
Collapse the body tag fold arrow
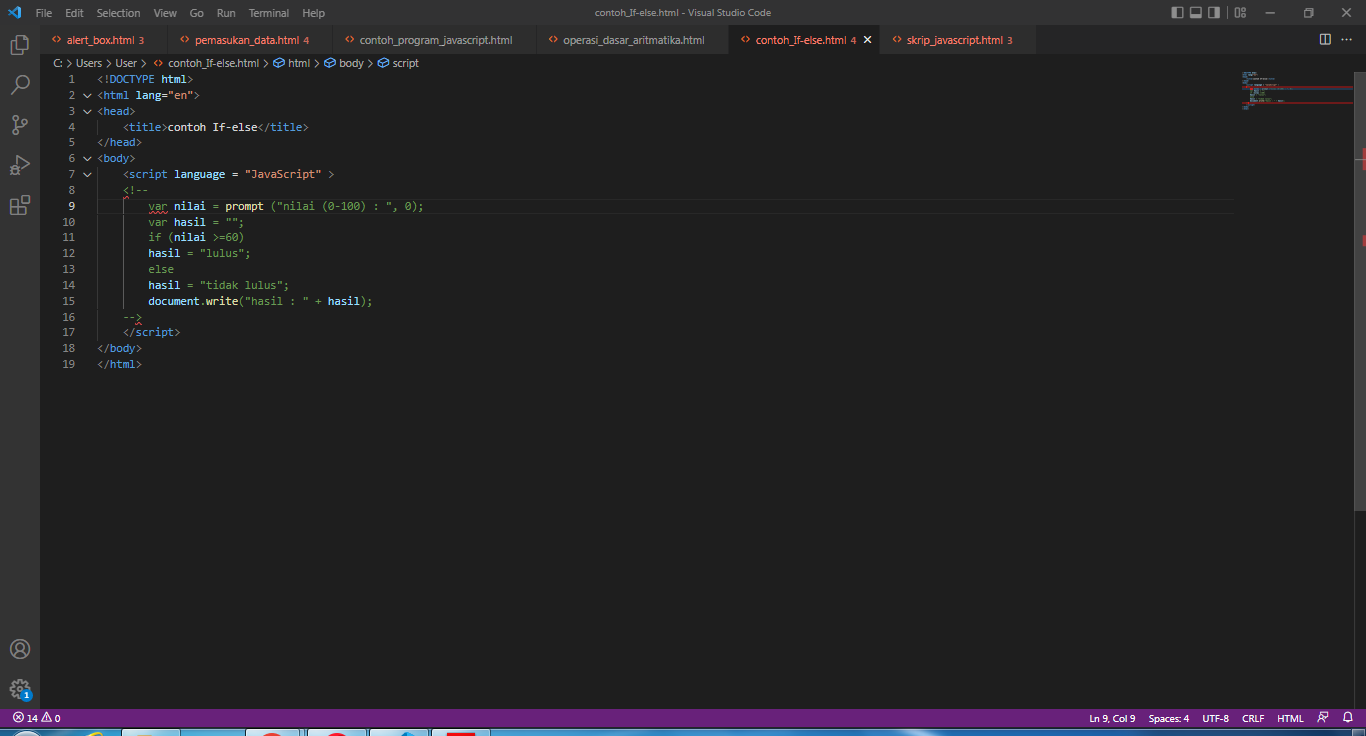[87, 158]
